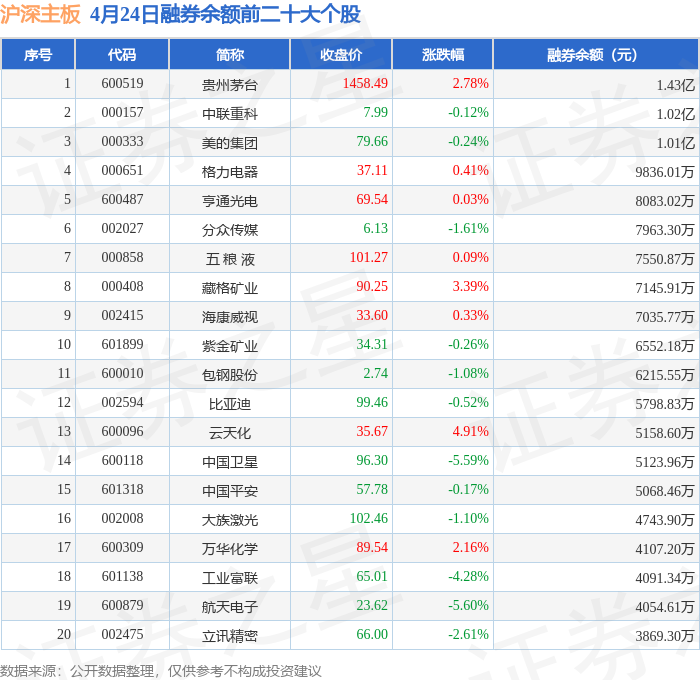700x680 pixels.
Task: Click closing price 101.27
Action: pos(369,257)
